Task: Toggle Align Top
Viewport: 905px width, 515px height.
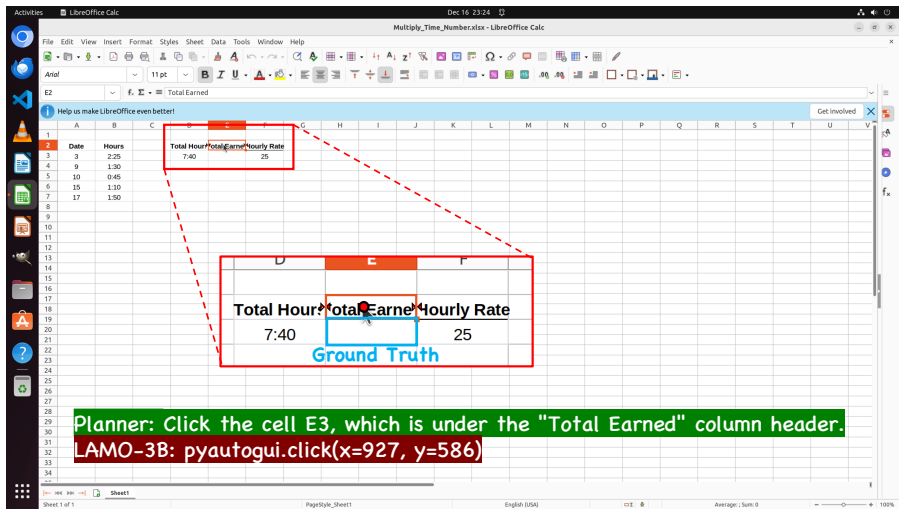Action: click(x=355, y=74)
